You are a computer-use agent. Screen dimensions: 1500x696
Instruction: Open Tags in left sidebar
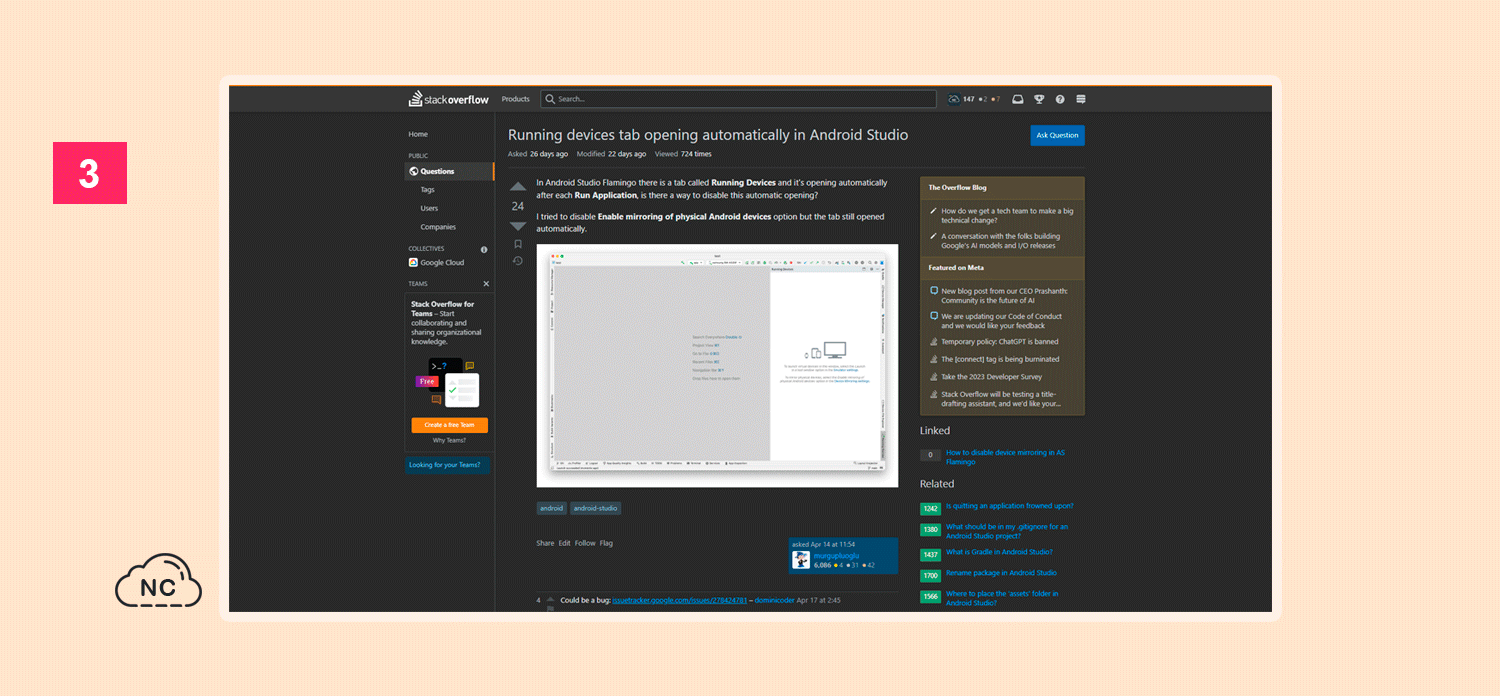(428, 190)
